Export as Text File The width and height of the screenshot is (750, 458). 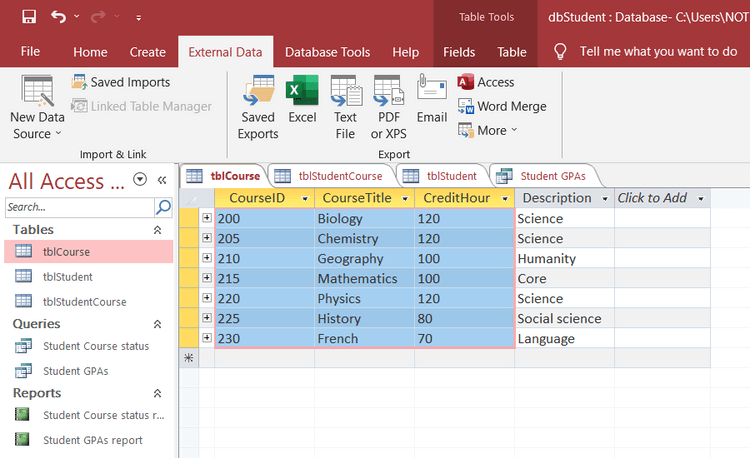coord(345,107)
